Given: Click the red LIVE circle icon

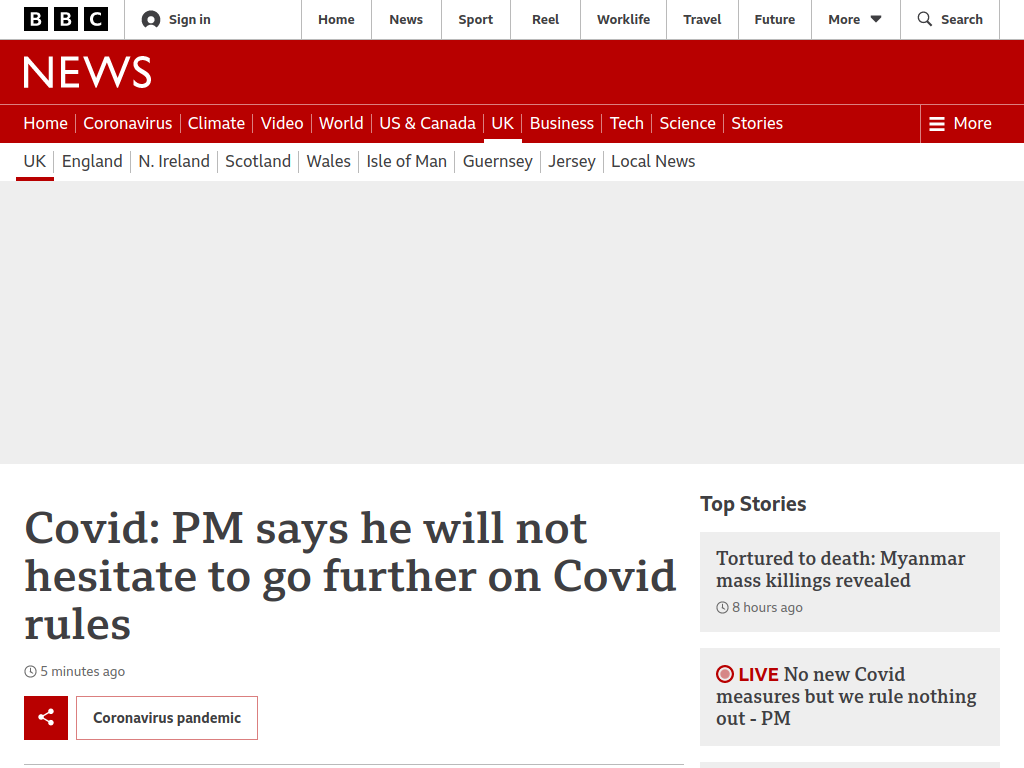Looking at the screenshot, I should (725, 674).
